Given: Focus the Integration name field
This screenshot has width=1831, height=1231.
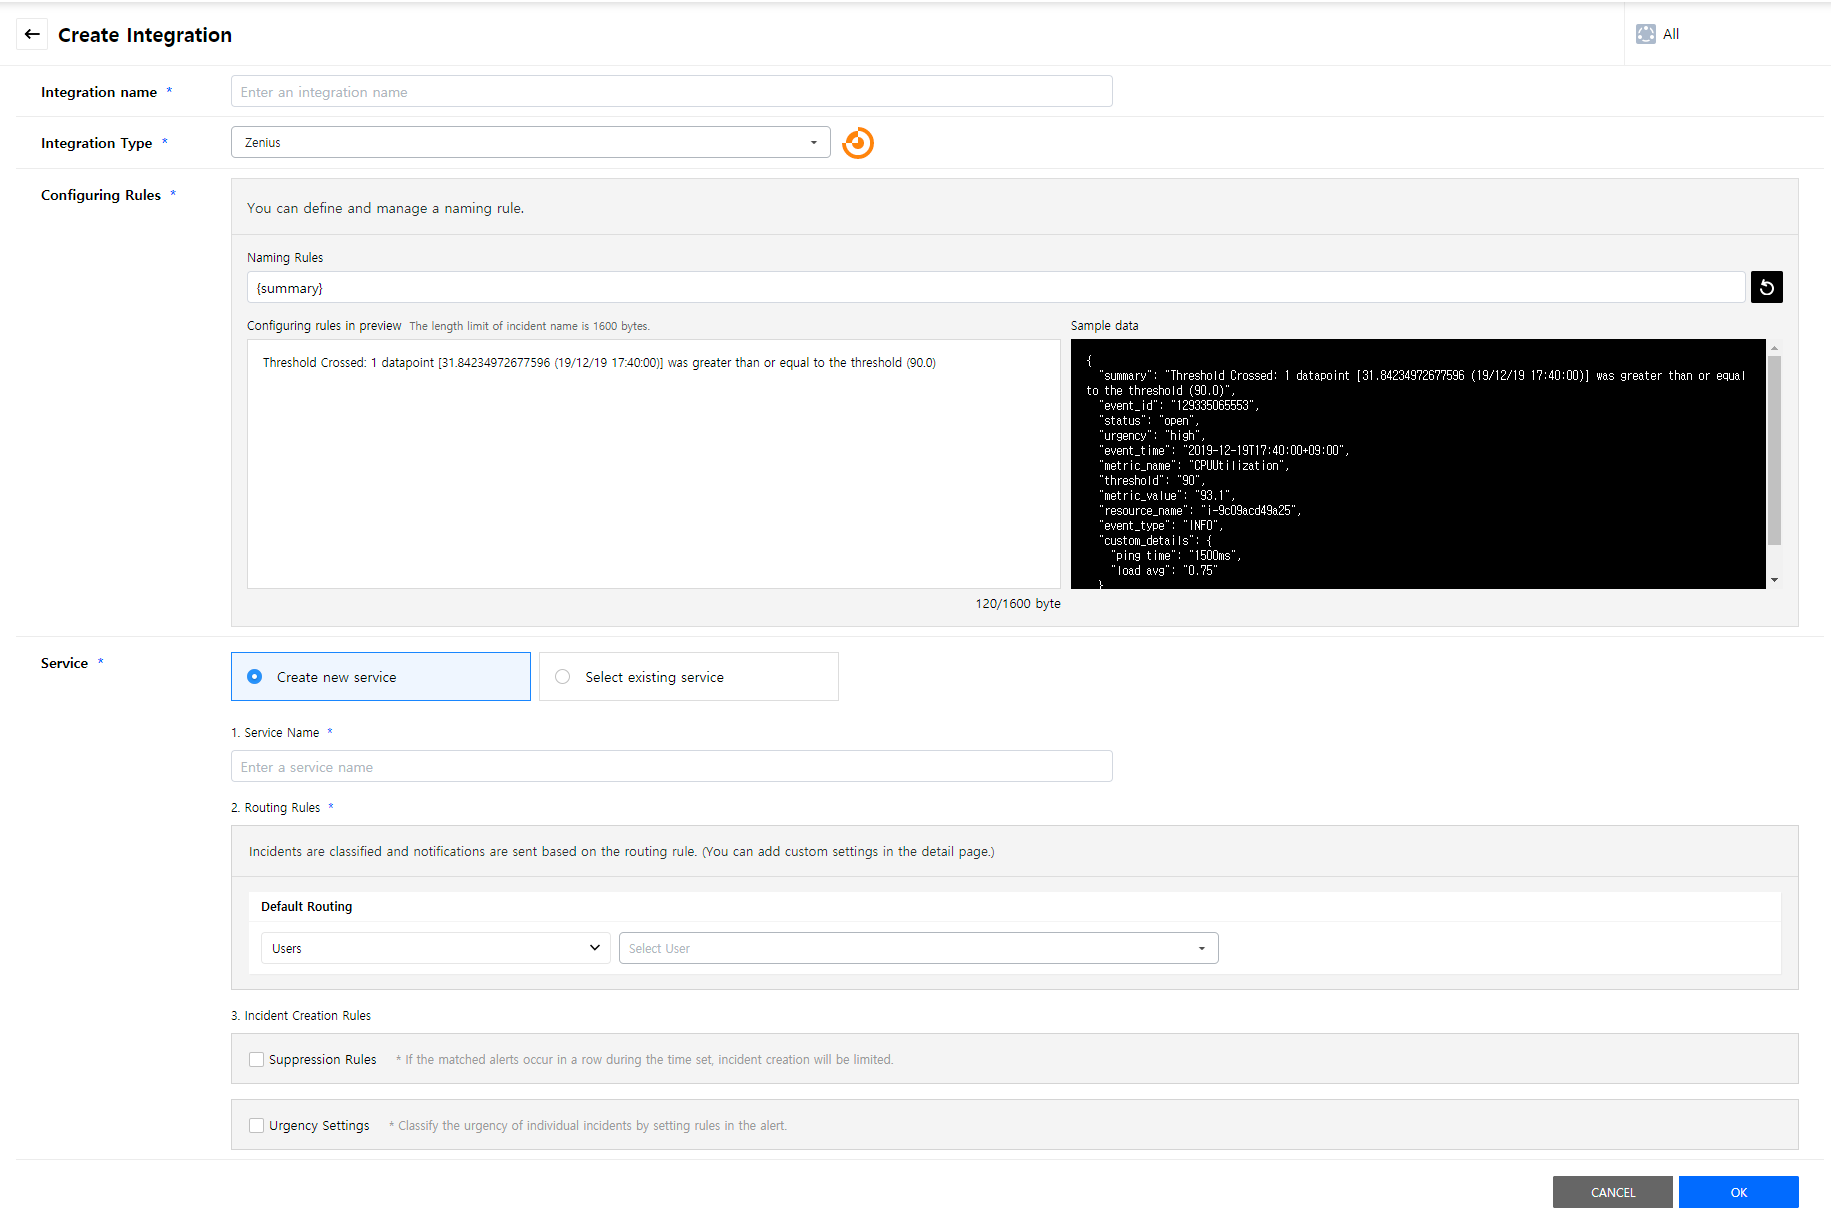Looking at the screenshot, I should click(x=671, y=92).
